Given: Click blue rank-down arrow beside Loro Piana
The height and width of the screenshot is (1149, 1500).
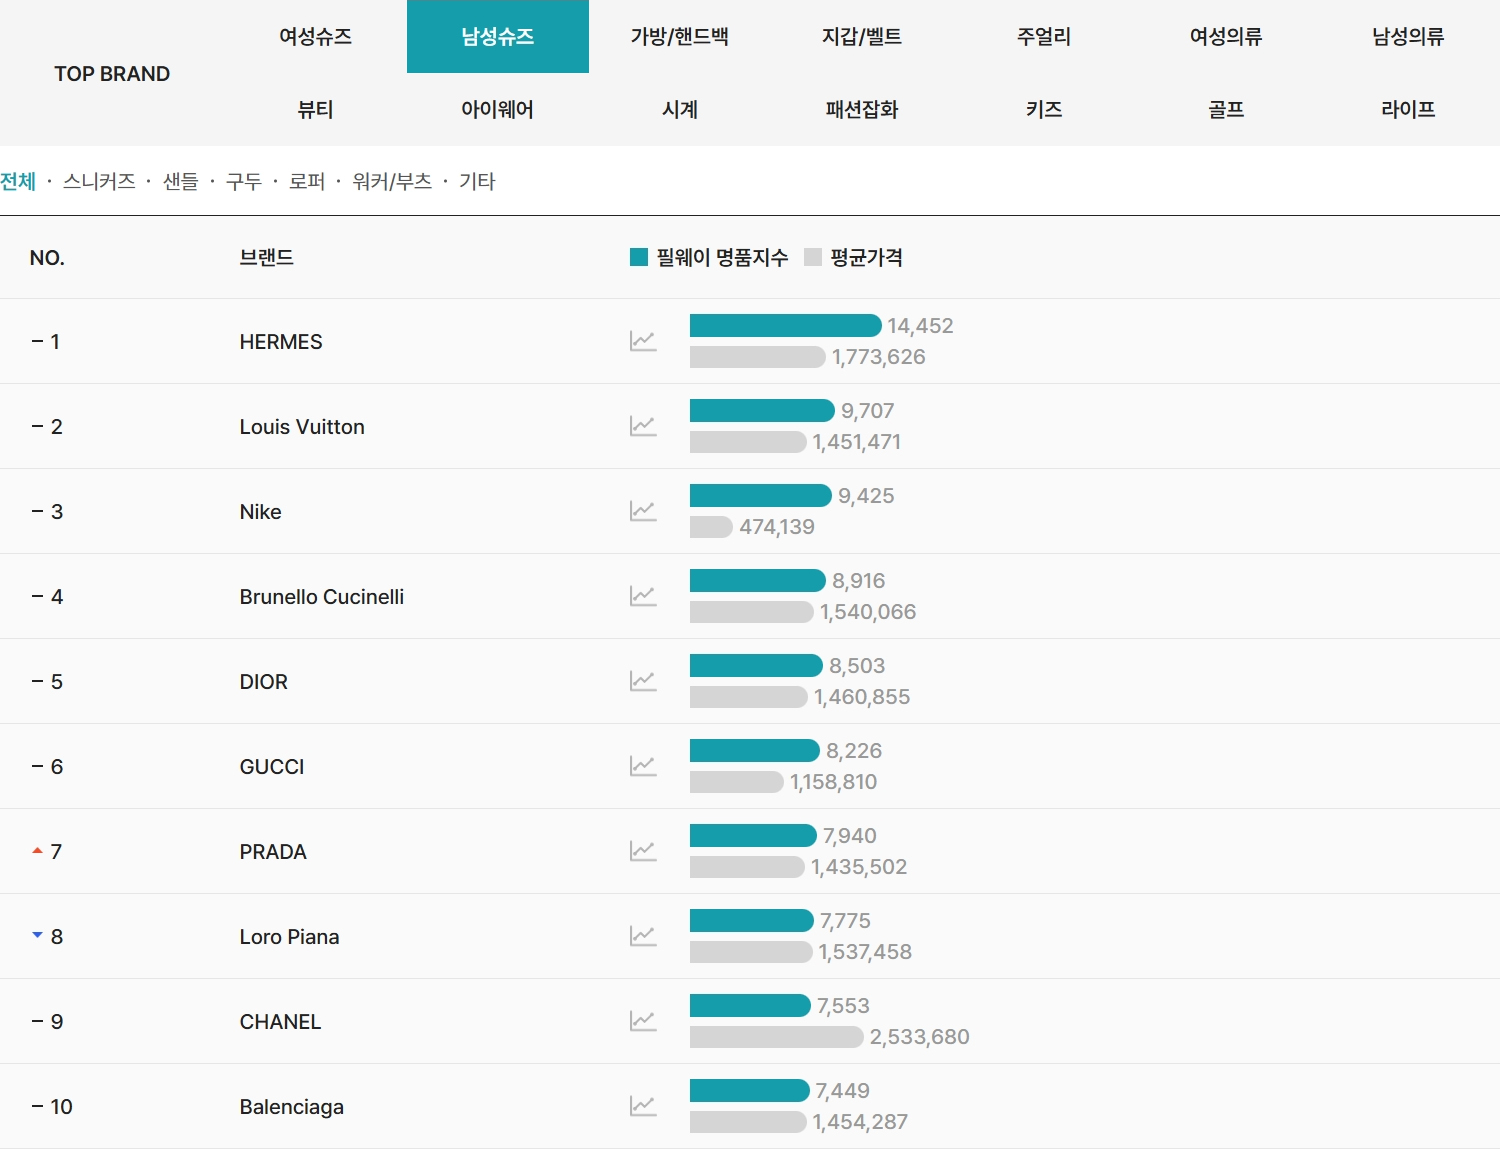Looking at the screenshot, I should 37,935.
